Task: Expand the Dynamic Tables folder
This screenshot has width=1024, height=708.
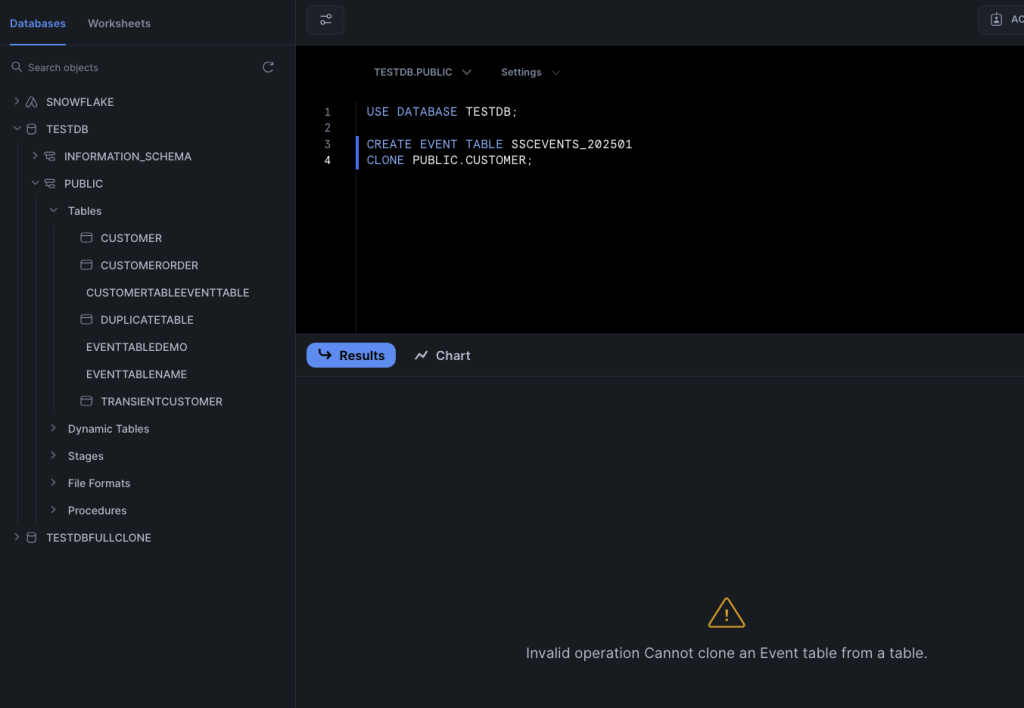Action: click(53, 428)
